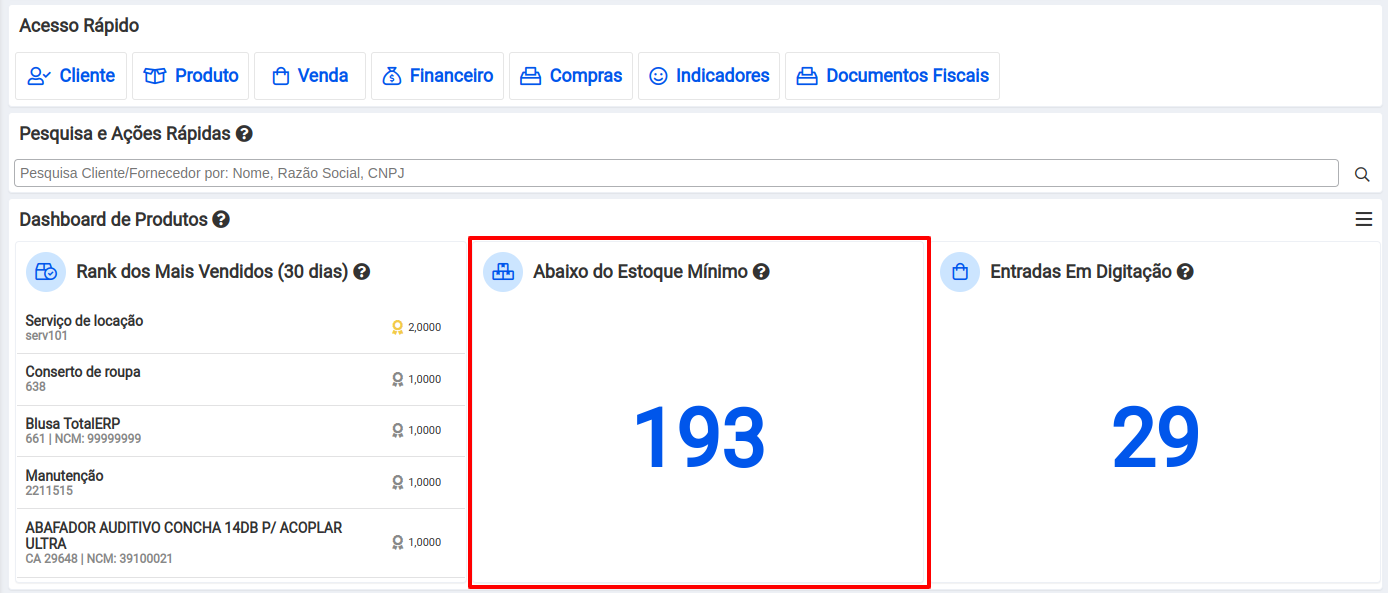Open the Cliente quick access button

71,76
